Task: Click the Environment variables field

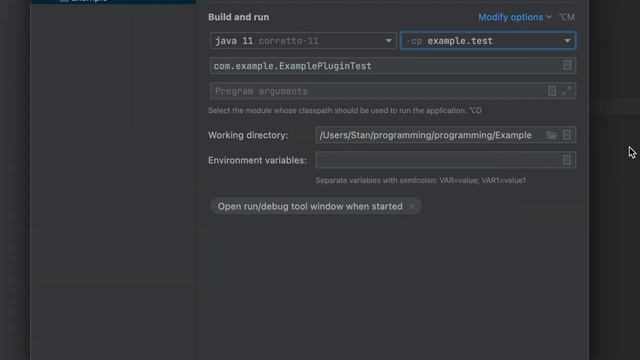Action: click(x=446, y=160)
